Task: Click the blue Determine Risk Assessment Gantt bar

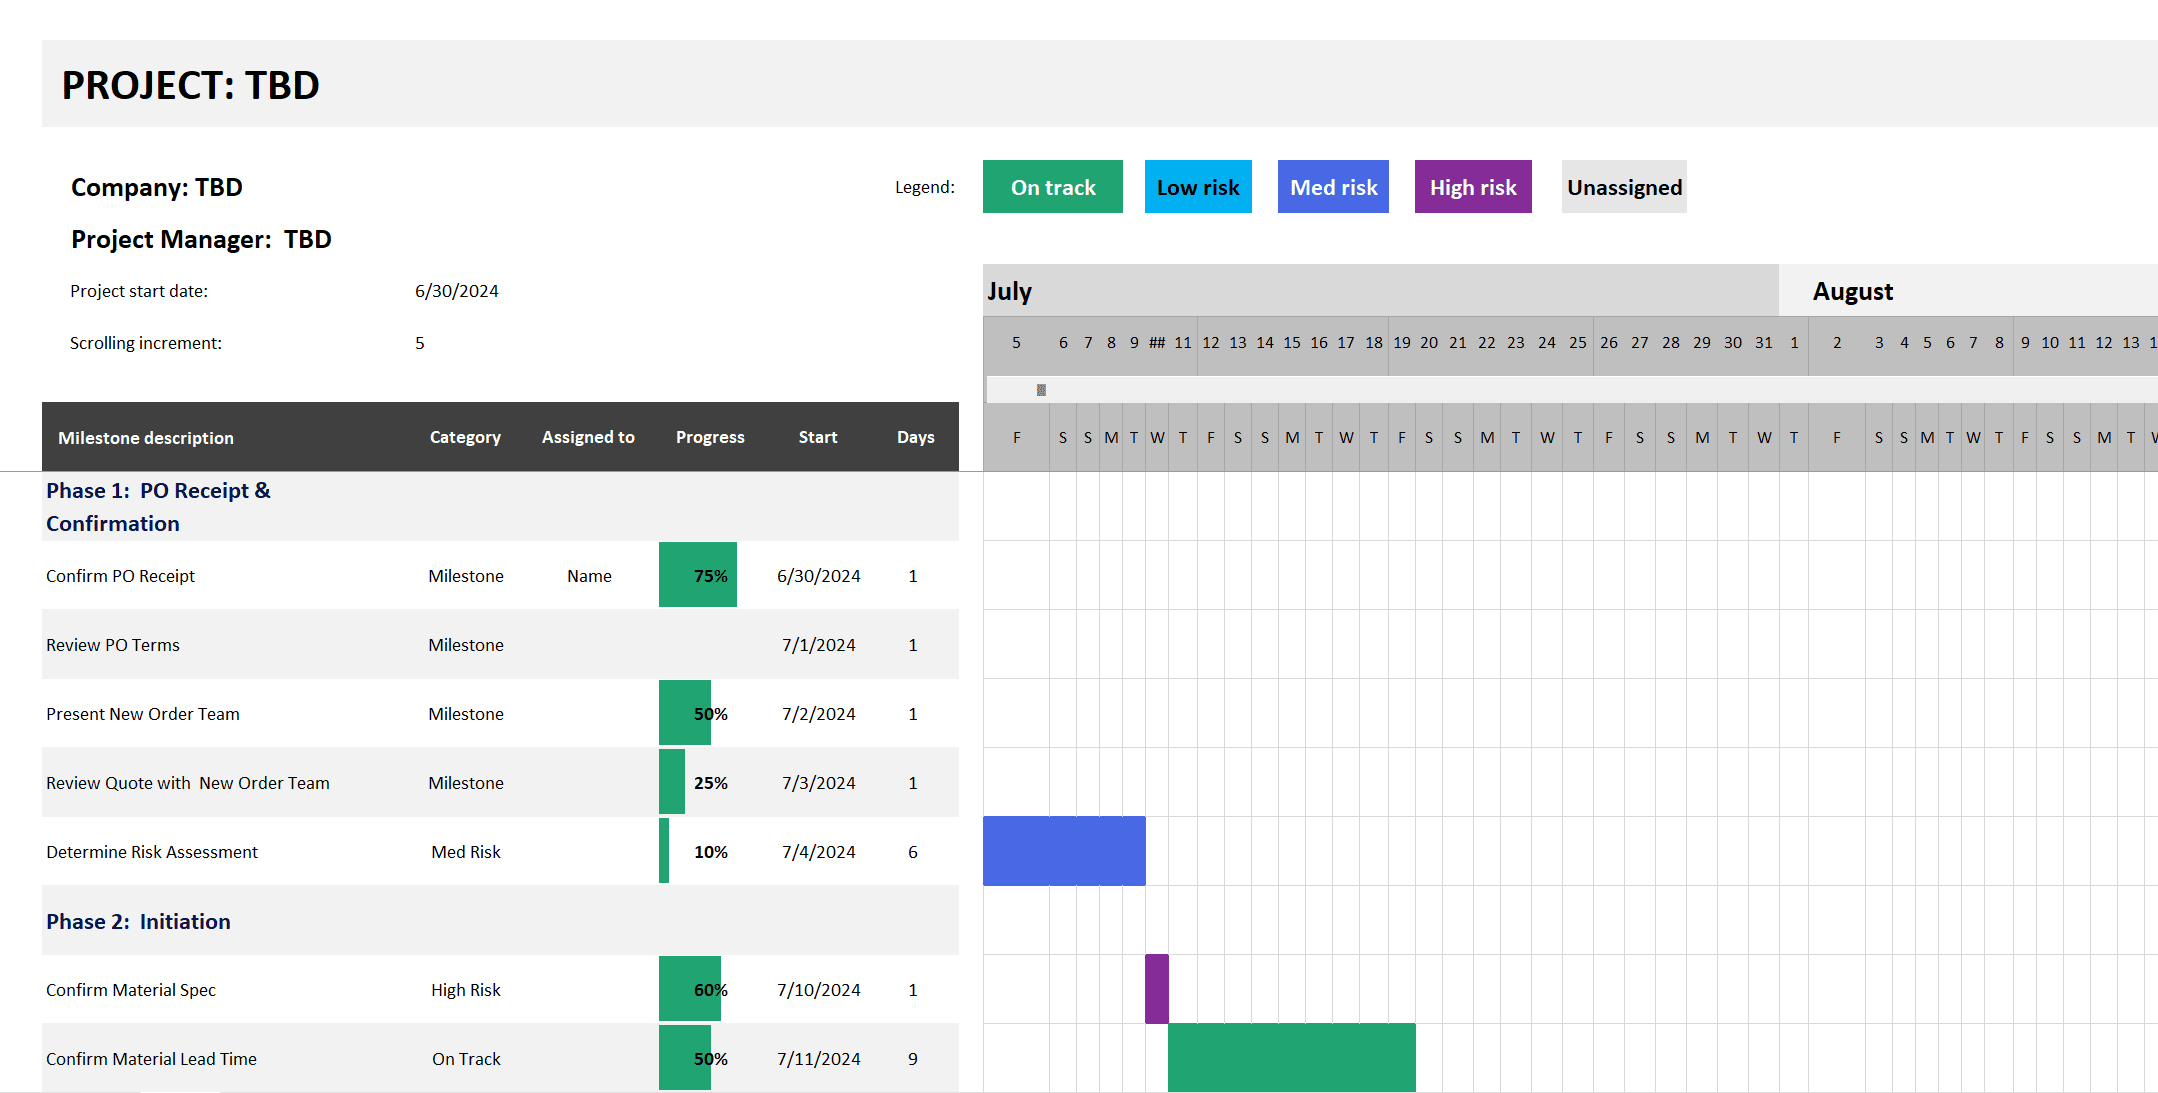Action: tap(1064, 851)
